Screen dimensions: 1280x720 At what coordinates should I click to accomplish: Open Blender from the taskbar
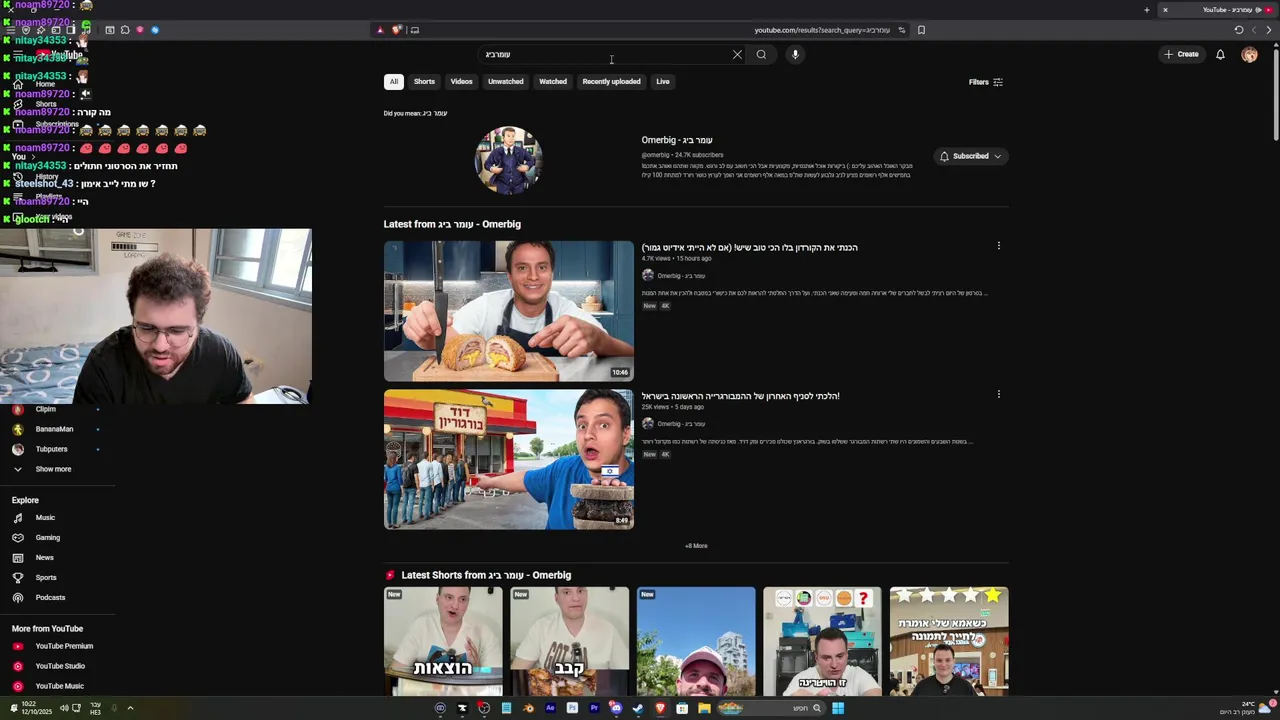click(528, 708)
